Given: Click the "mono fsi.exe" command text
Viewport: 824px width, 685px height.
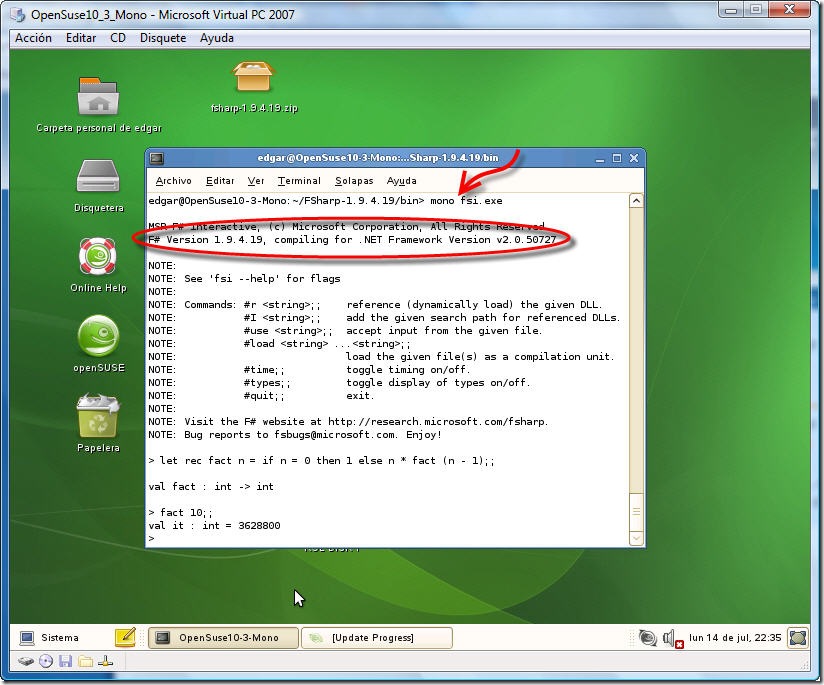Looking at the screenshot, I should tap(466, 201).
